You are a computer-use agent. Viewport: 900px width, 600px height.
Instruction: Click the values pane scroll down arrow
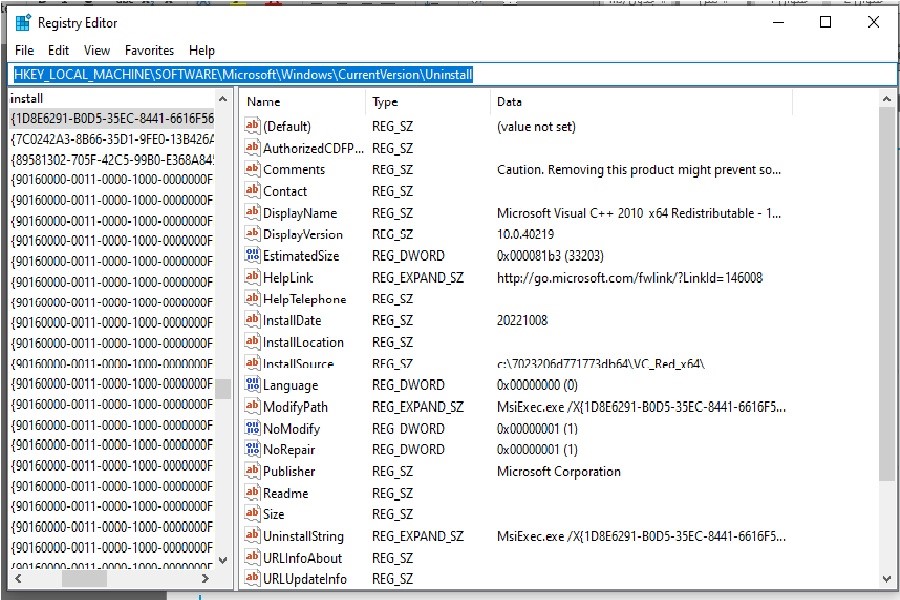(887, 579)
